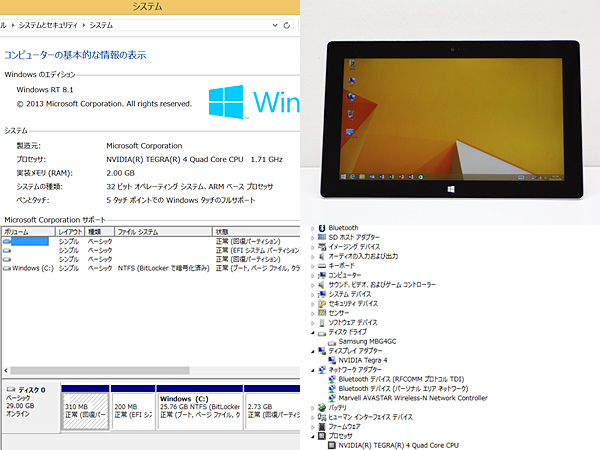Select the 2.73 GB recovery partition block

[x=272, y=411]
